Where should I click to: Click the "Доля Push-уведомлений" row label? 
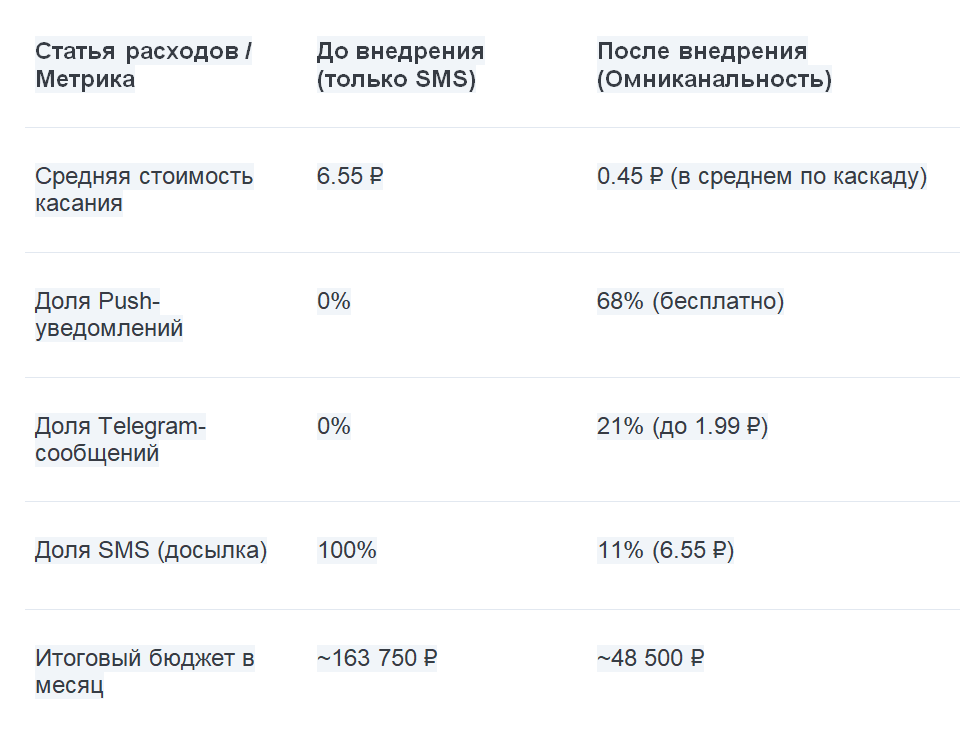pos(109,314)
